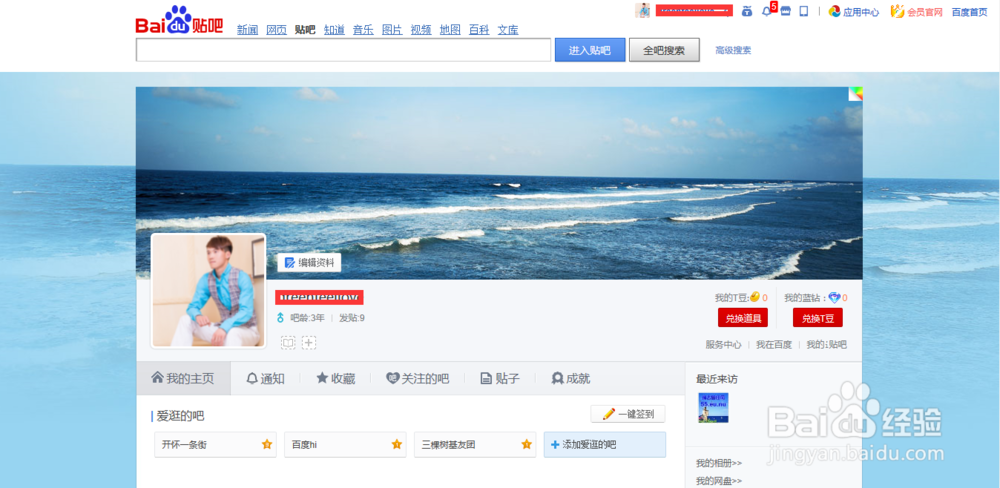Open 应用中心 app center

(854, 11)
